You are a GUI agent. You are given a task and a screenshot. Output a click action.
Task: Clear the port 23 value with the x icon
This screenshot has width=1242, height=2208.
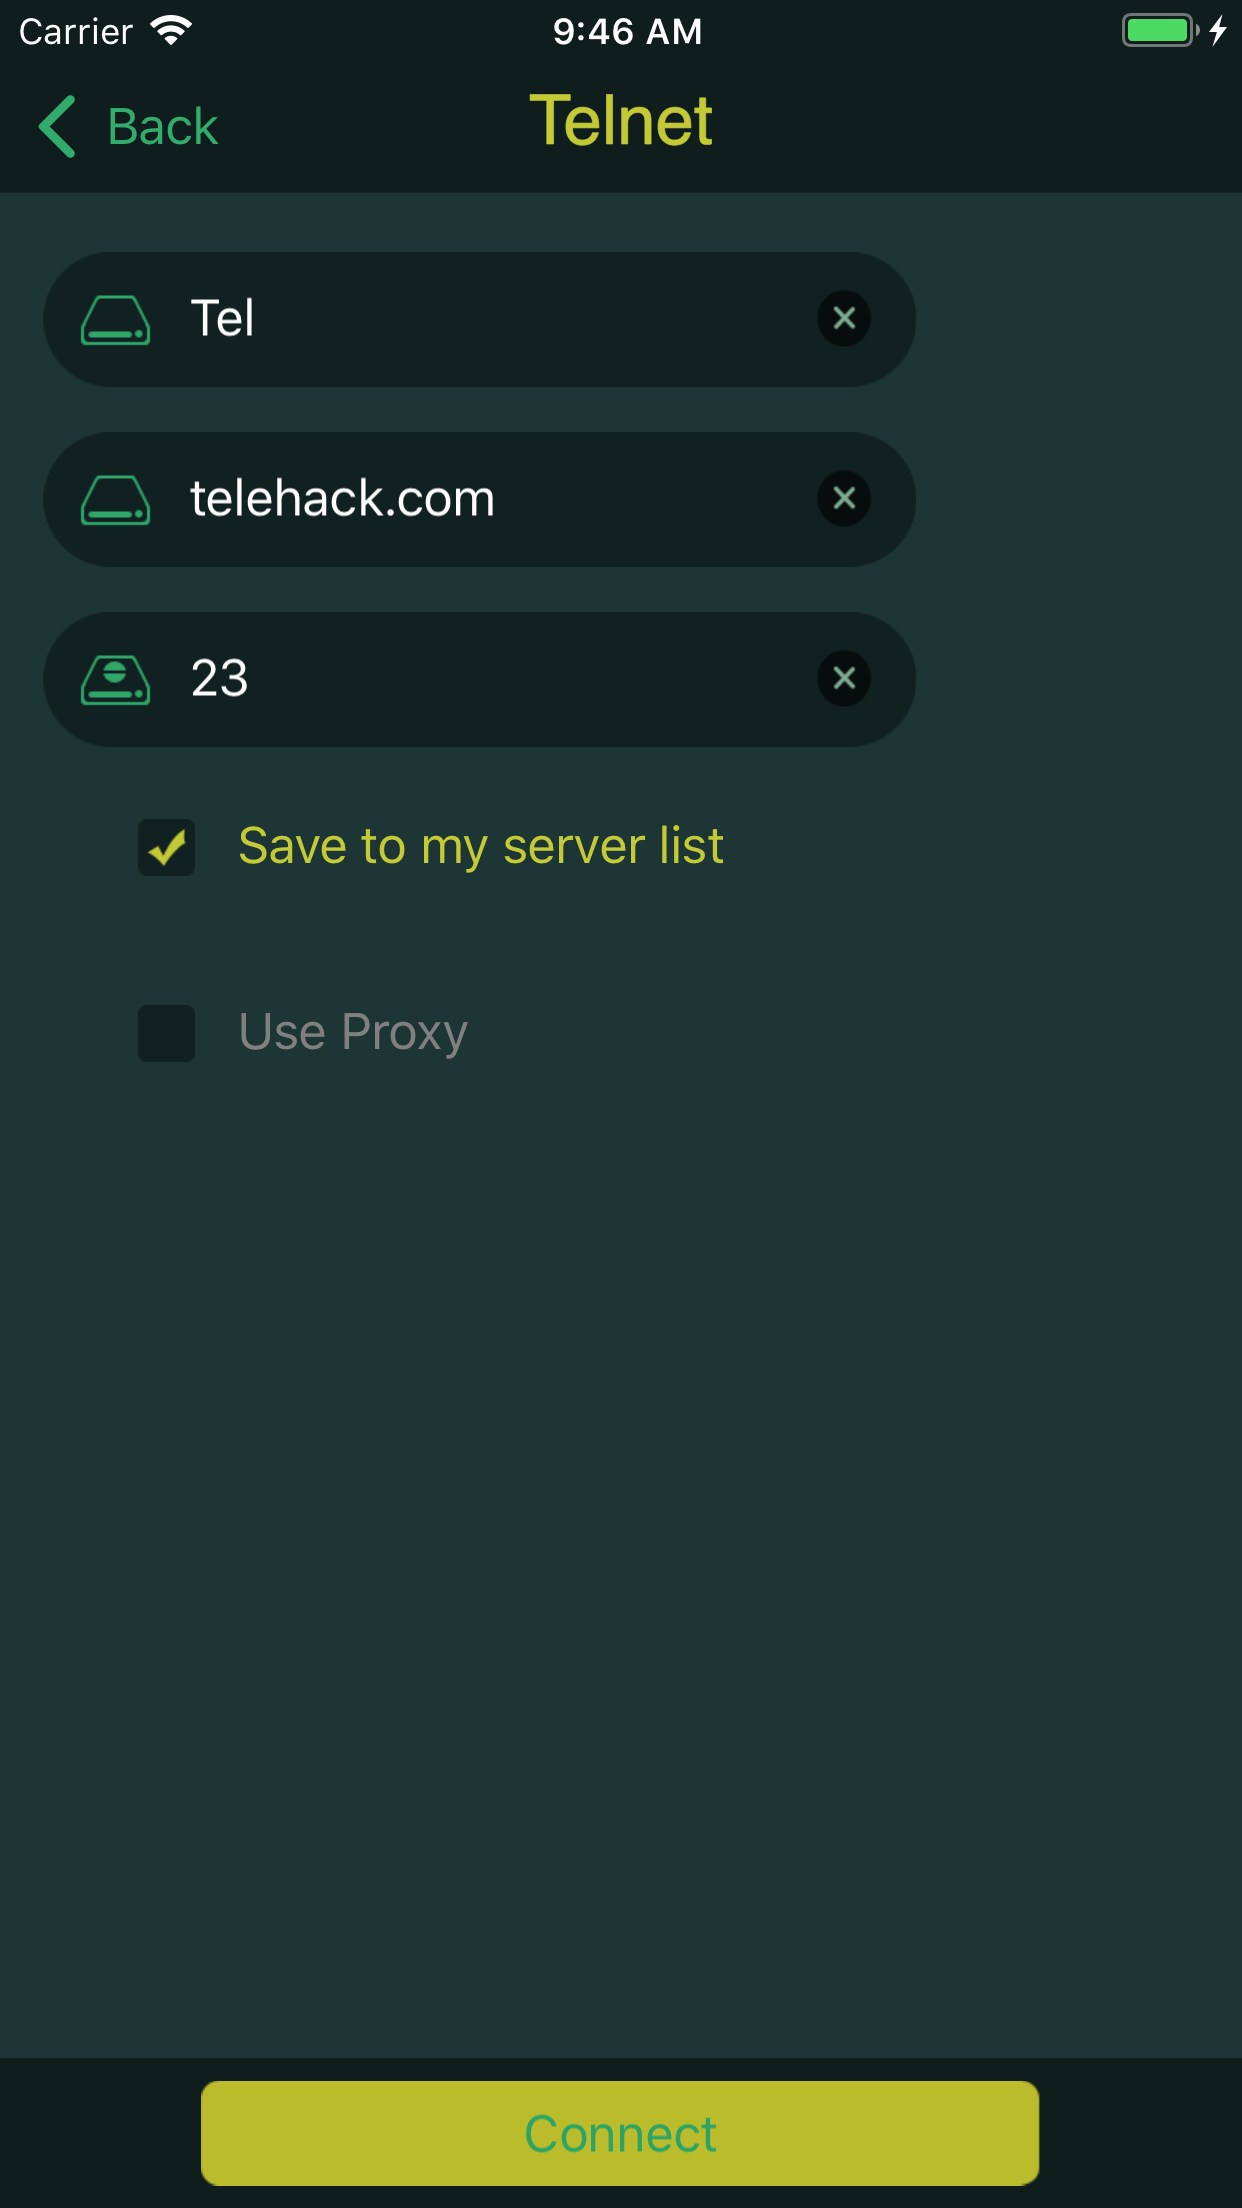(844, 679)
